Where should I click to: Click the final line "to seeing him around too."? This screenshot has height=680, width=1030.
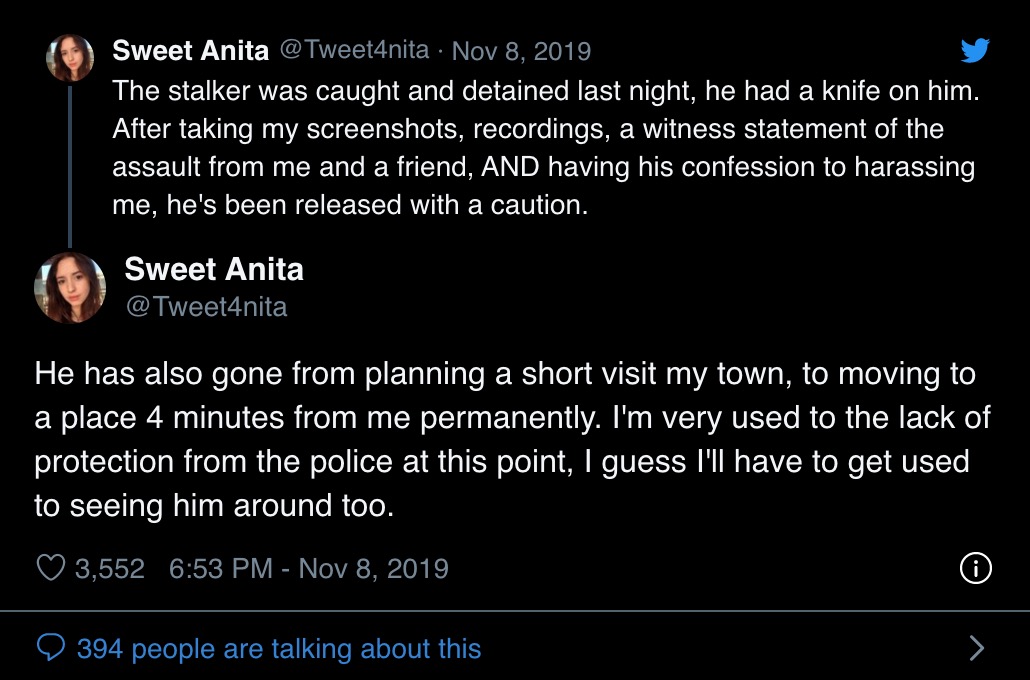tap(214, 506)
